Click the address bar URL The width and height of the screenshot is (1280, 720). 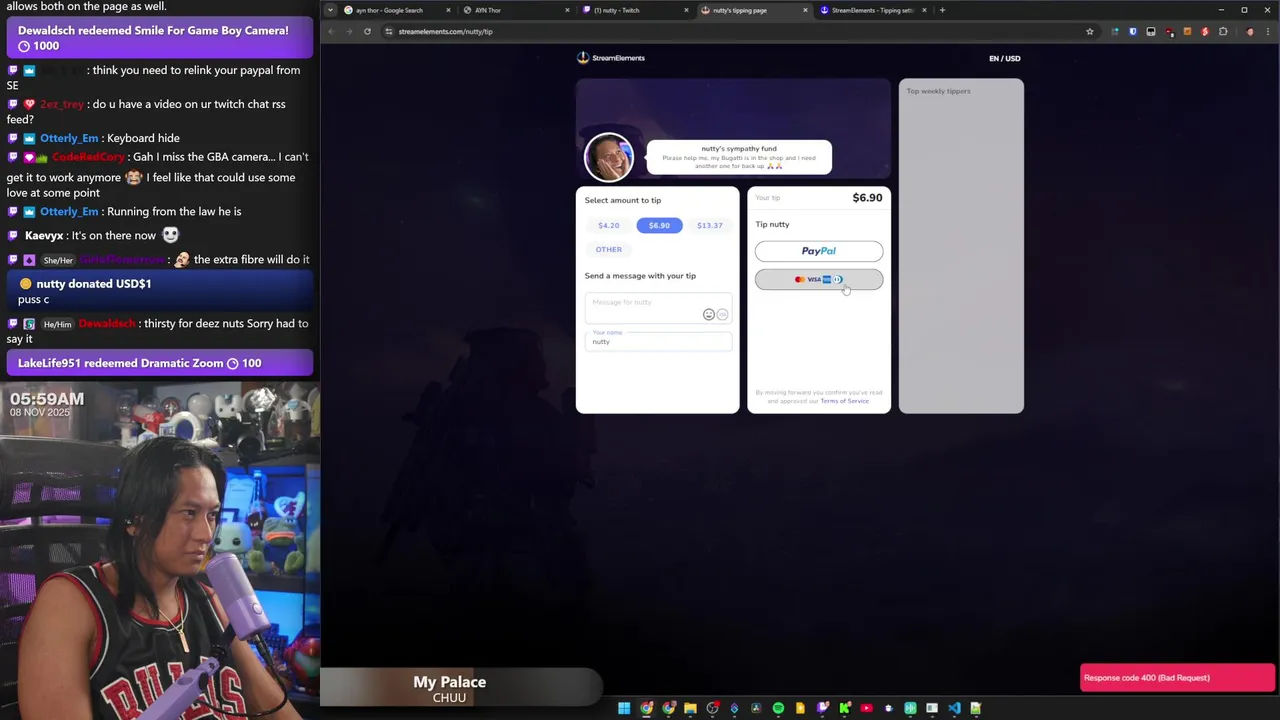tap(445, 31)
